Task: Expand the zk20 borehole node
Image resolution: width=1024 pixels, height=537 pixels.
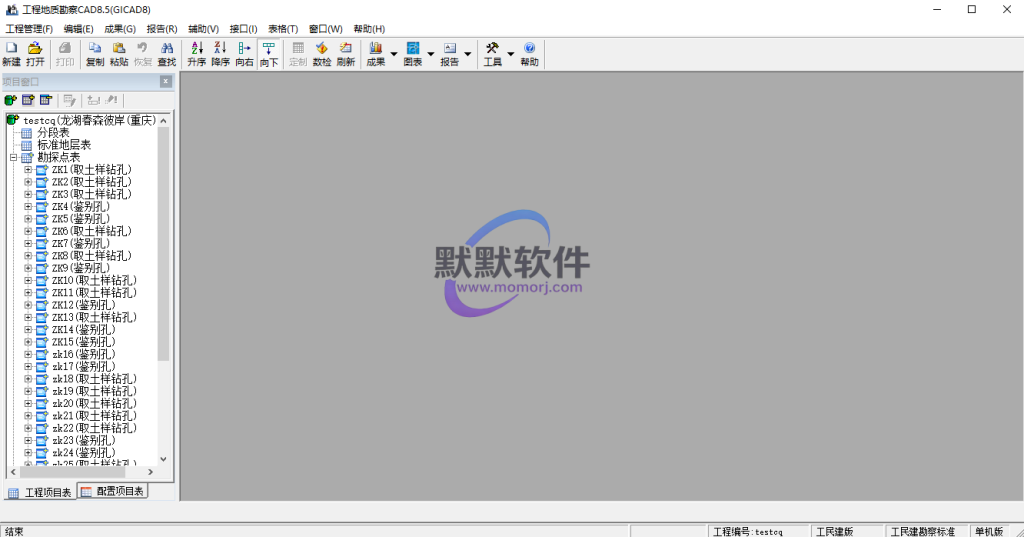Action: [28, 404]
